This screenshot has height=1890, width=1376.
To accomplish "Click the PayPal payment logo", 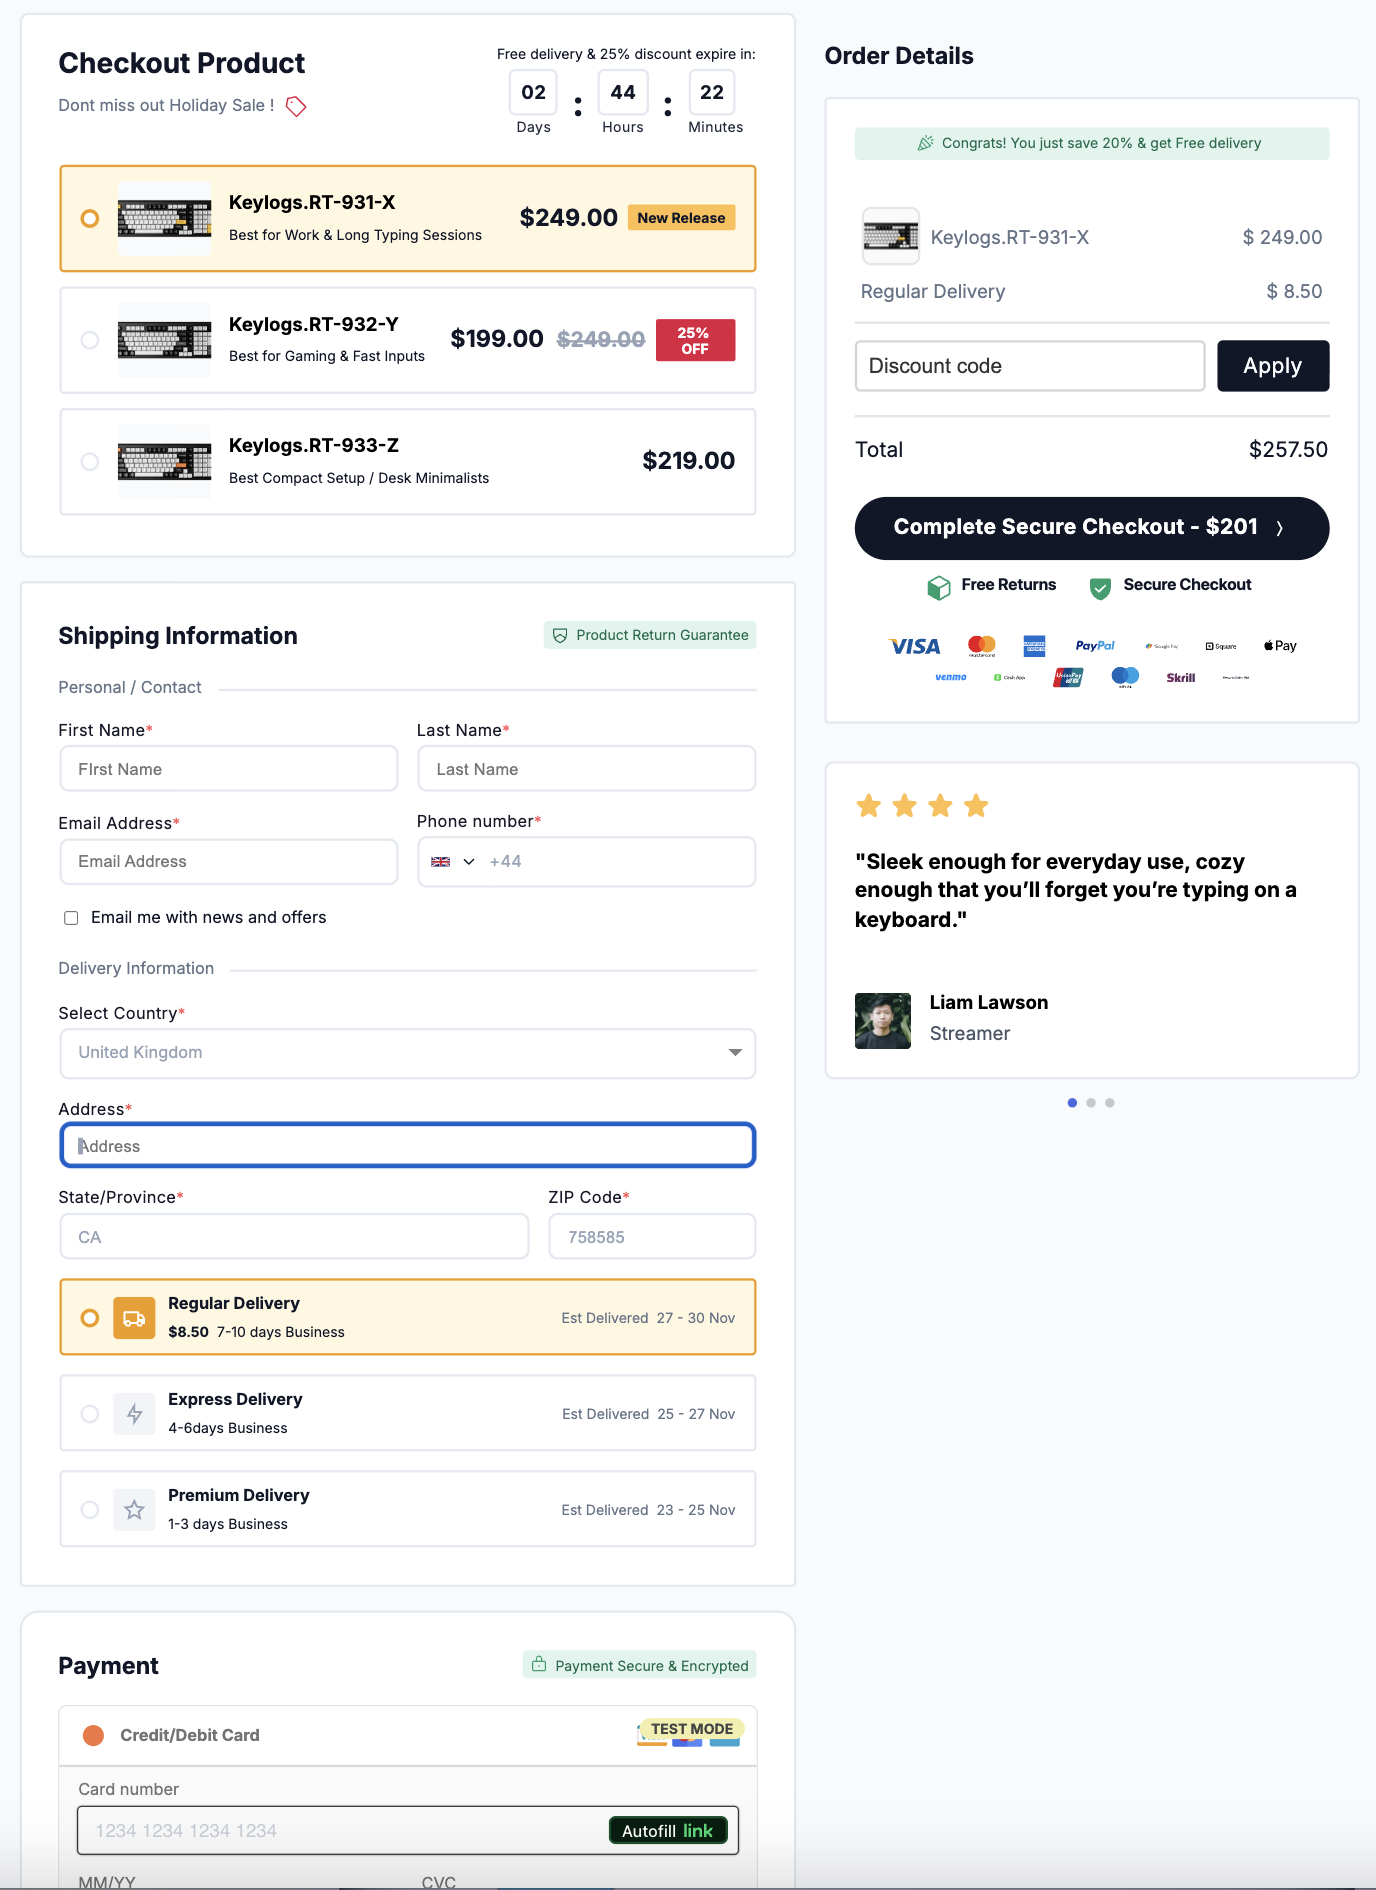I will [1094, 646].
